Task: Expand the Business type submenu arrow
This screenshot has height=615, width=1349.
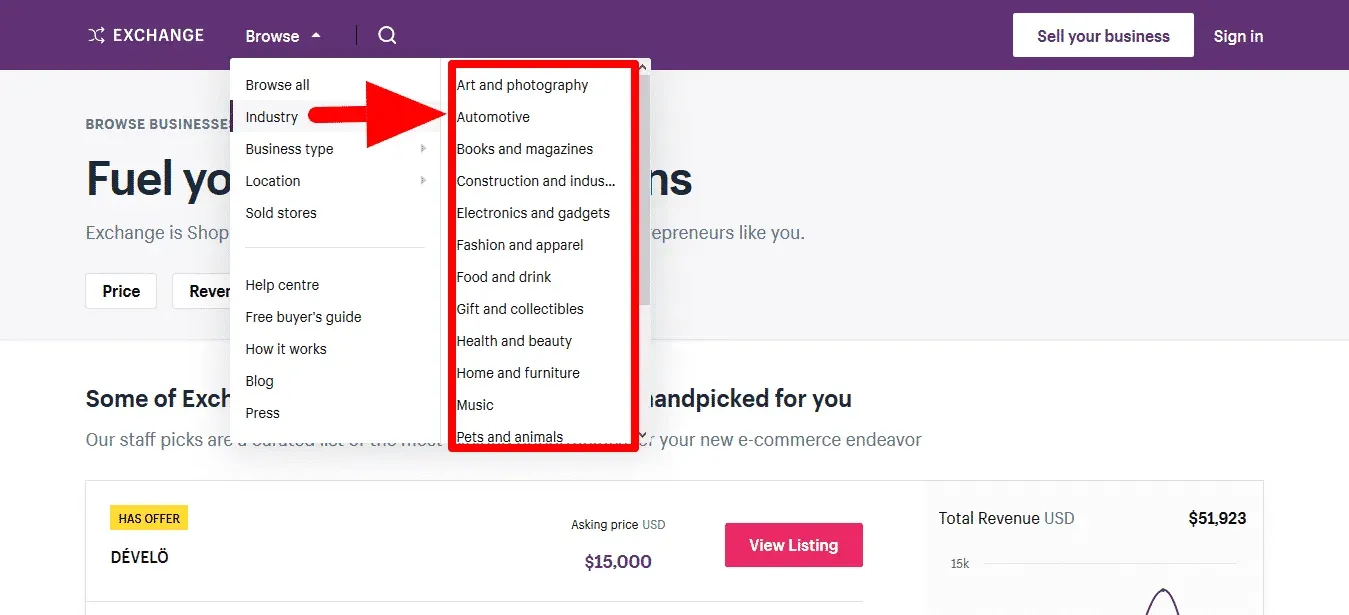Action: [423, 149]
